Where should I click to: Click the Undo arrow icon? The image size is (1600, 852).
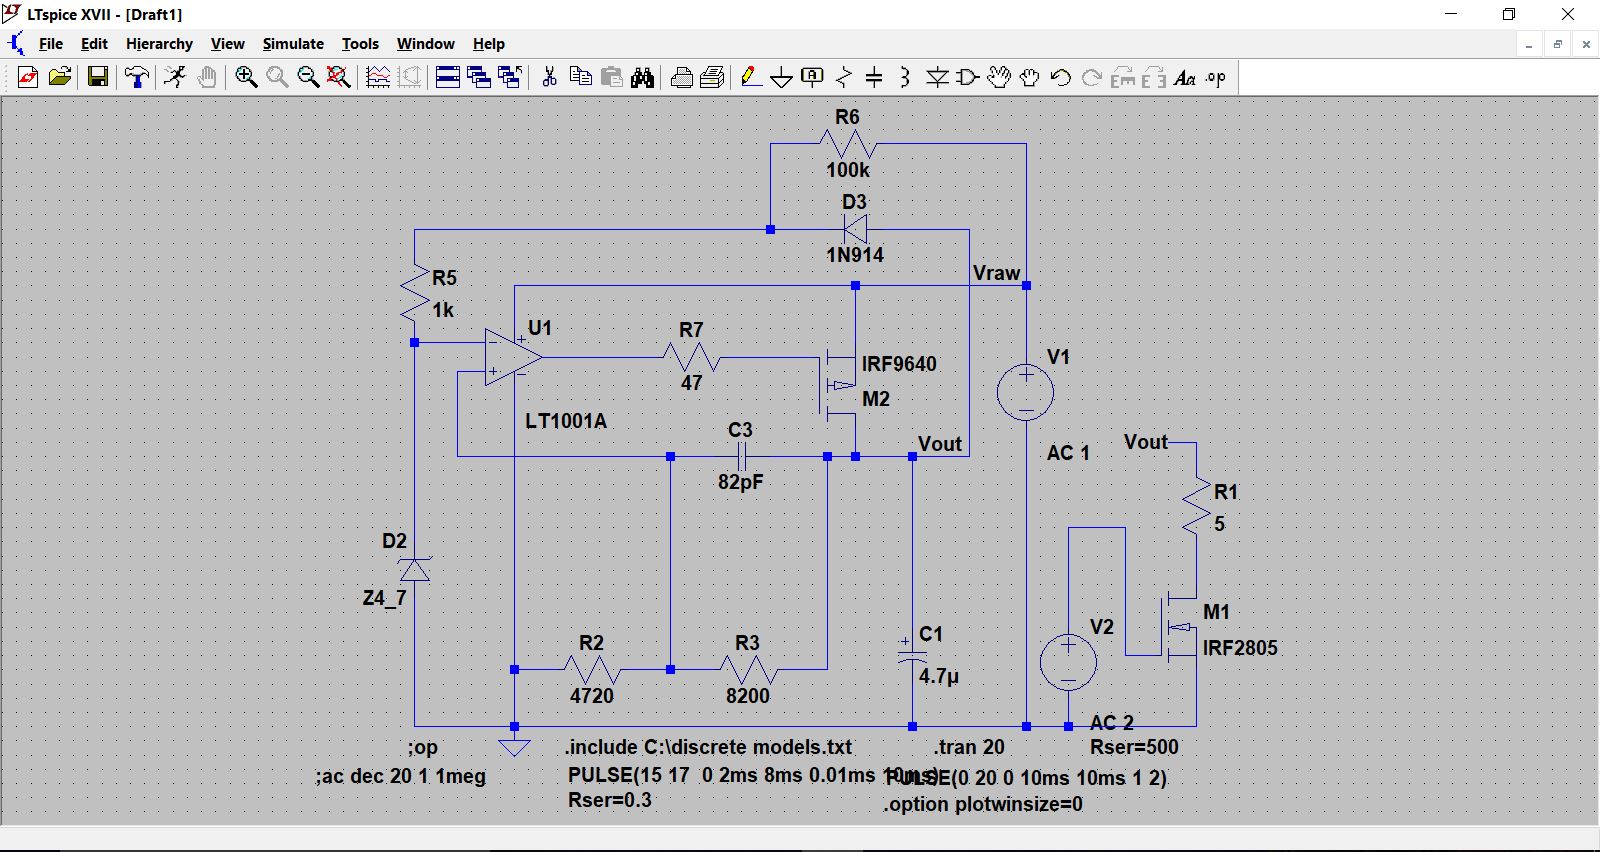coord(1061,77)
